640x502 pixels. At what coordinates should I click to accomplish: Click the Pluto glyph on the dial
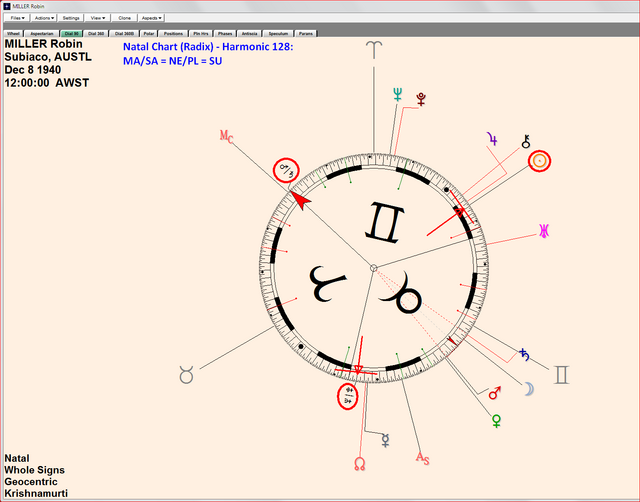(x=421, y=99)
